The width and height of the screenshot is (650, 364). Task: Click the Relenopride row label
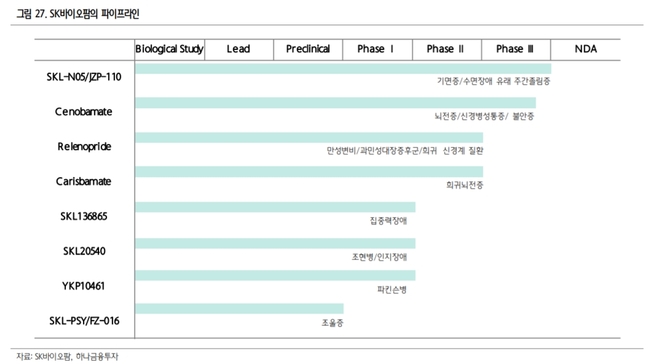pos(84,147)
